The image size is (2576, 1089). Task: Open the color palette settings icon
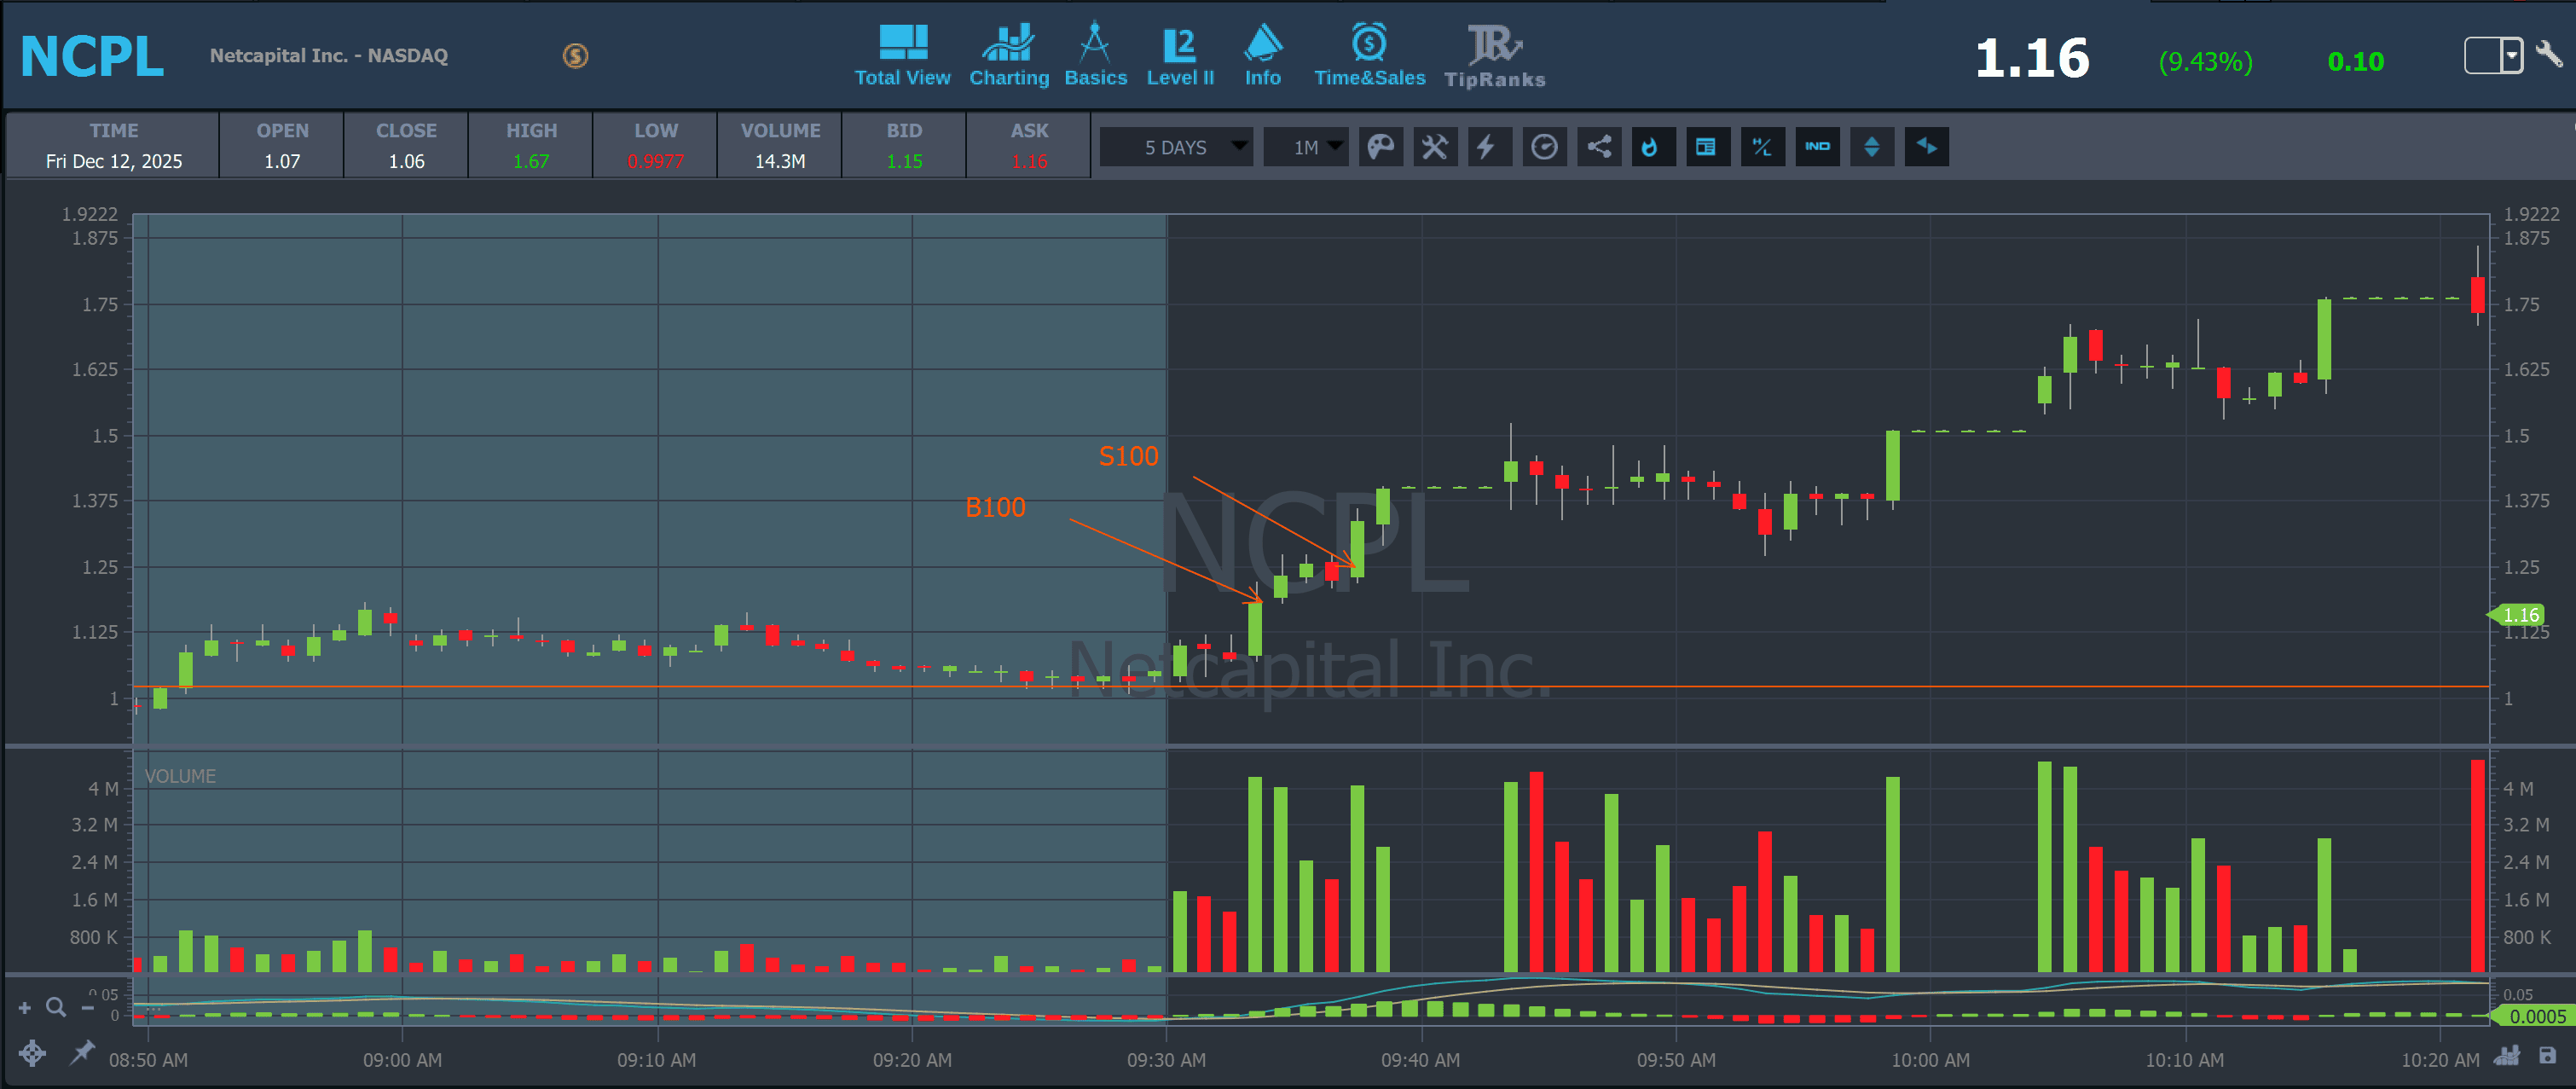[x=1380, y=147]
